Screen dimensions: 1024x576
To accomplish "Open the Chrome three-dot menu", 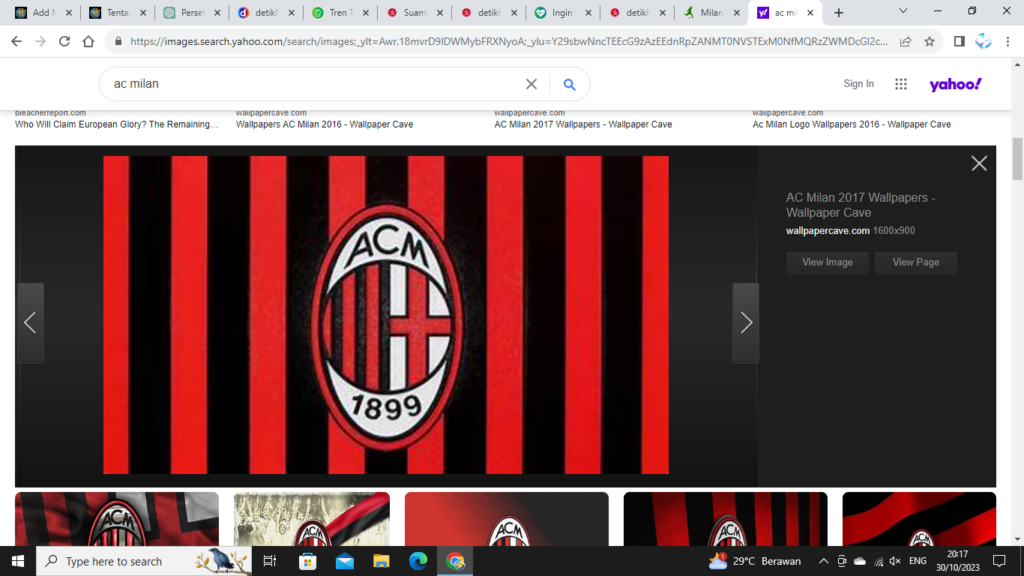I will click(x=1008, y=41).
